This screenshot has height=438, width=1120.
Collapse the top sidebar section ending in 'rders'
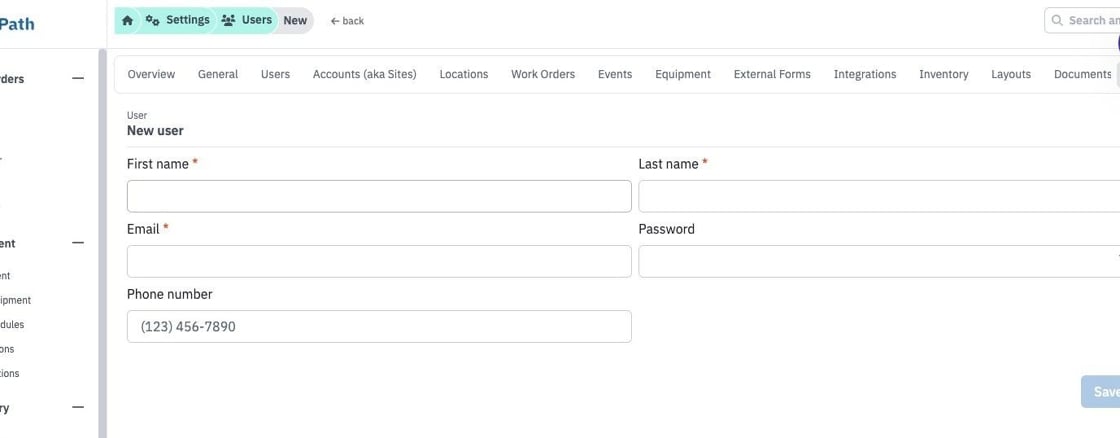click(78, 79)
